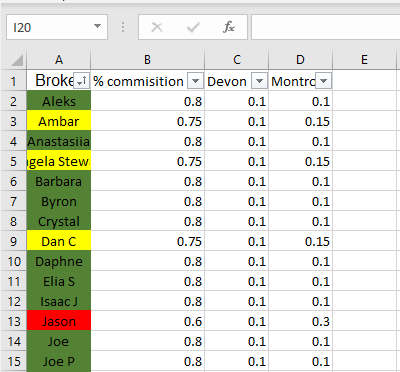
Task: Open the Devon column filter dropdown
Action: coord(259,81)
